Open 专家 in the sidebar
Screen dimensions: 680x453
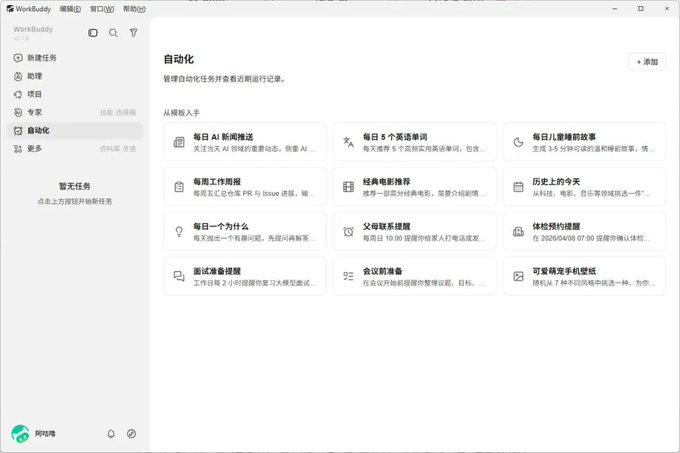click(x=75, y=112)
